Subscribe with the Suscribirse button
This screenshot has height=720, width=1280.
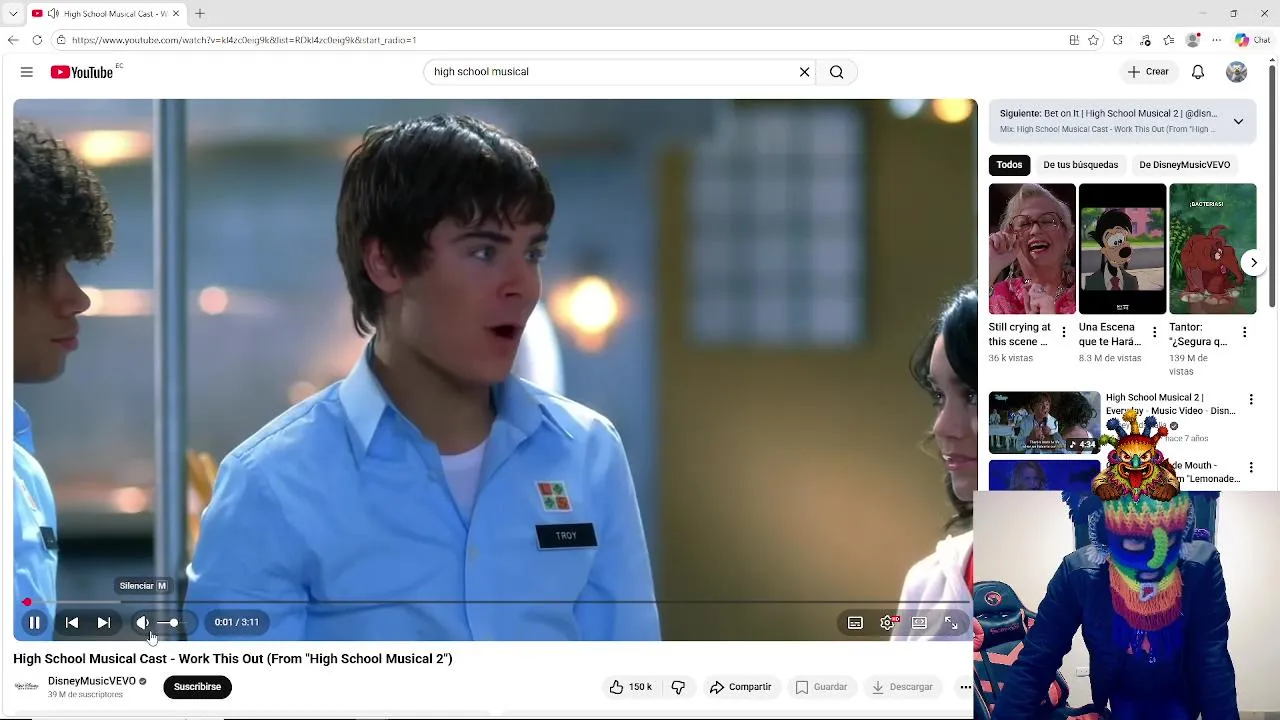[197, 687]
